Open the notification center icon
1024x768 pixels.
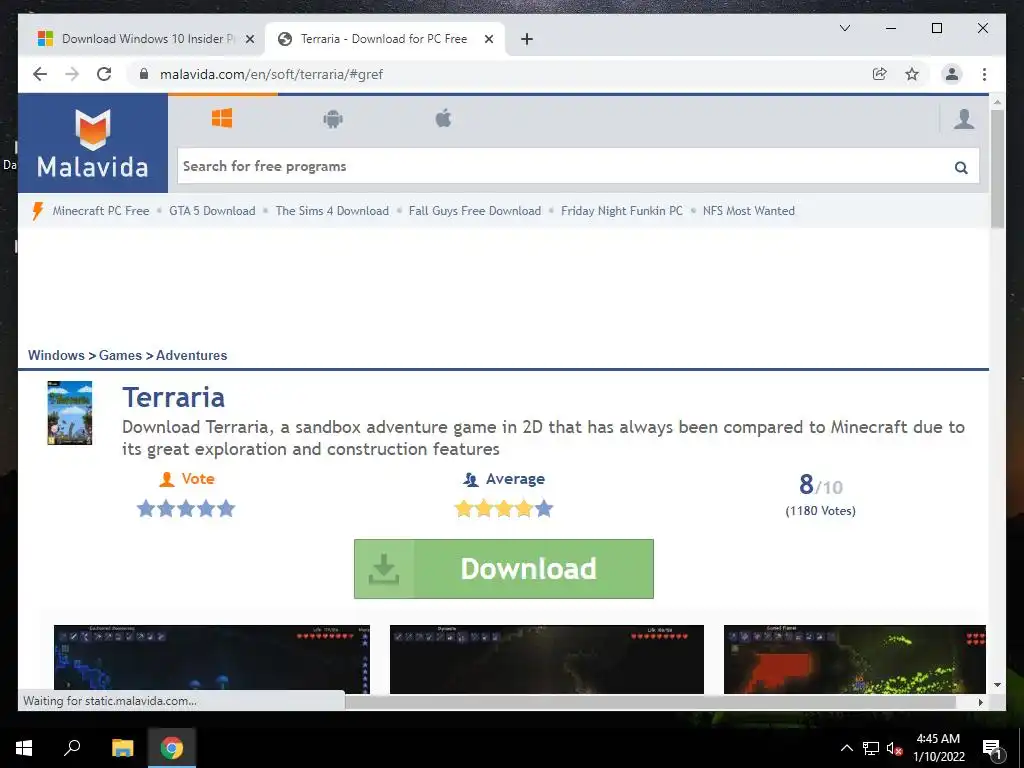pos(991,748)
